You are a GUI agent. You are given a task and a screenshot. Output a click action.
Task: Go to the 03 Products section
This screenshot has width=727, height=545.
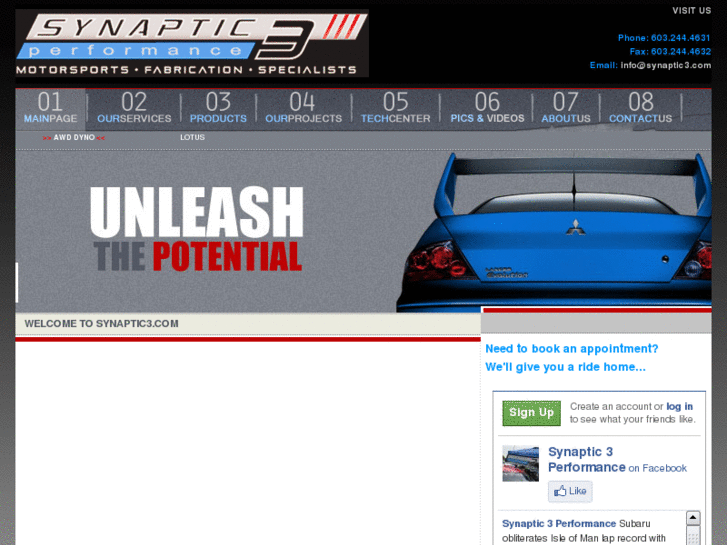pos(218,108)
